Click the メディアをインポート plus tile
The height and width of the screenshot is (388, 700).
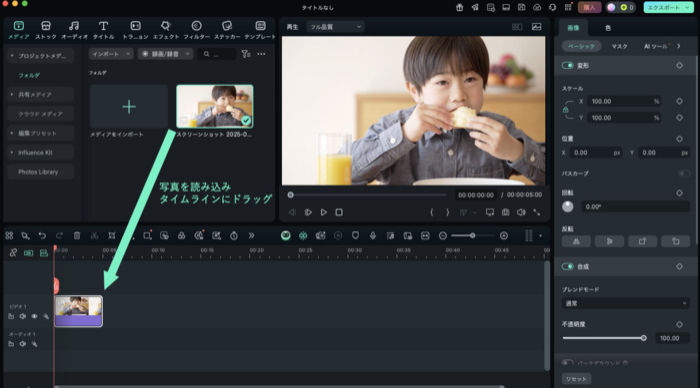[129, 106]
